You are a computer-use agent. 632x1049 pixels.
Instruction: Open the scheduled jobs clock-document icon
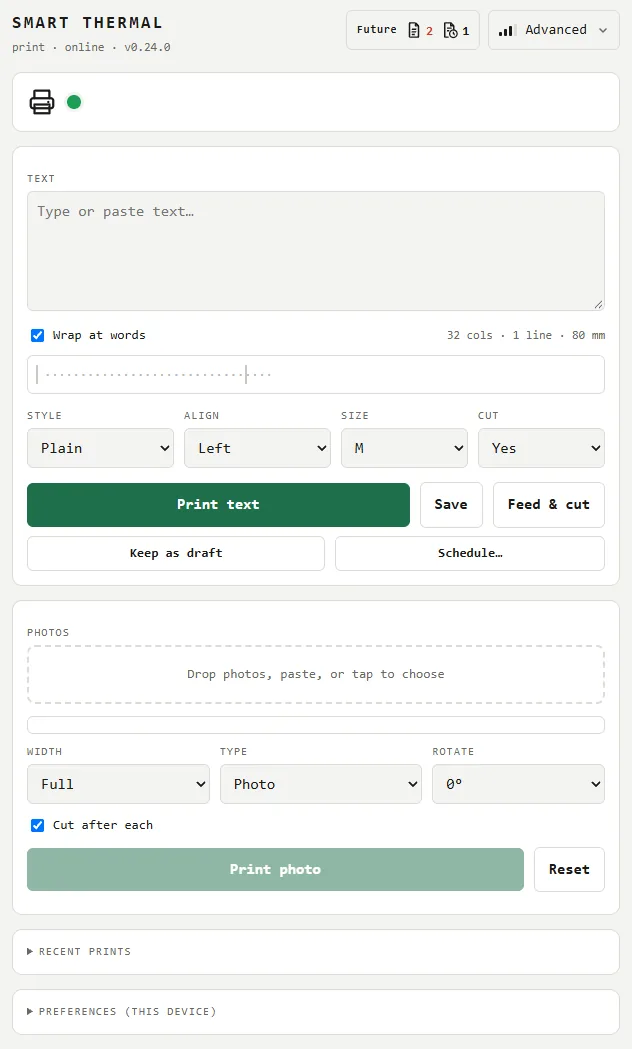tap(451, 30)
